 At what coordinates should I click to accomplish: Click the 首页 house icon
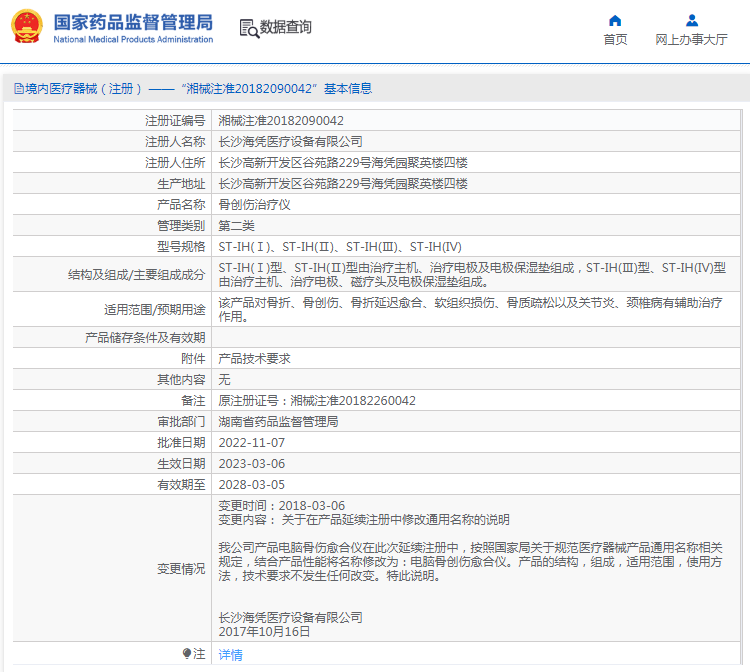point(615,20)
